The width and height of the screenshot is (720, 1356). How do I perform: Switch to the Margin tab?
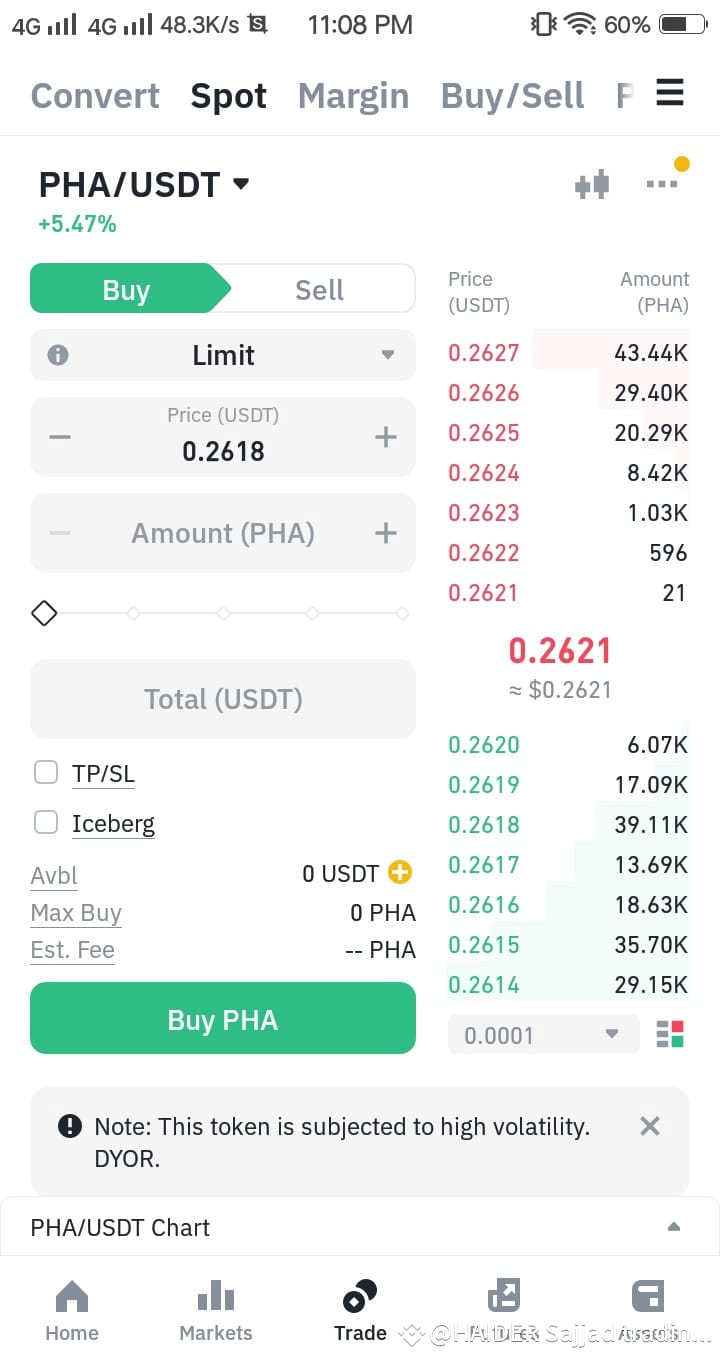click(353, 96)
